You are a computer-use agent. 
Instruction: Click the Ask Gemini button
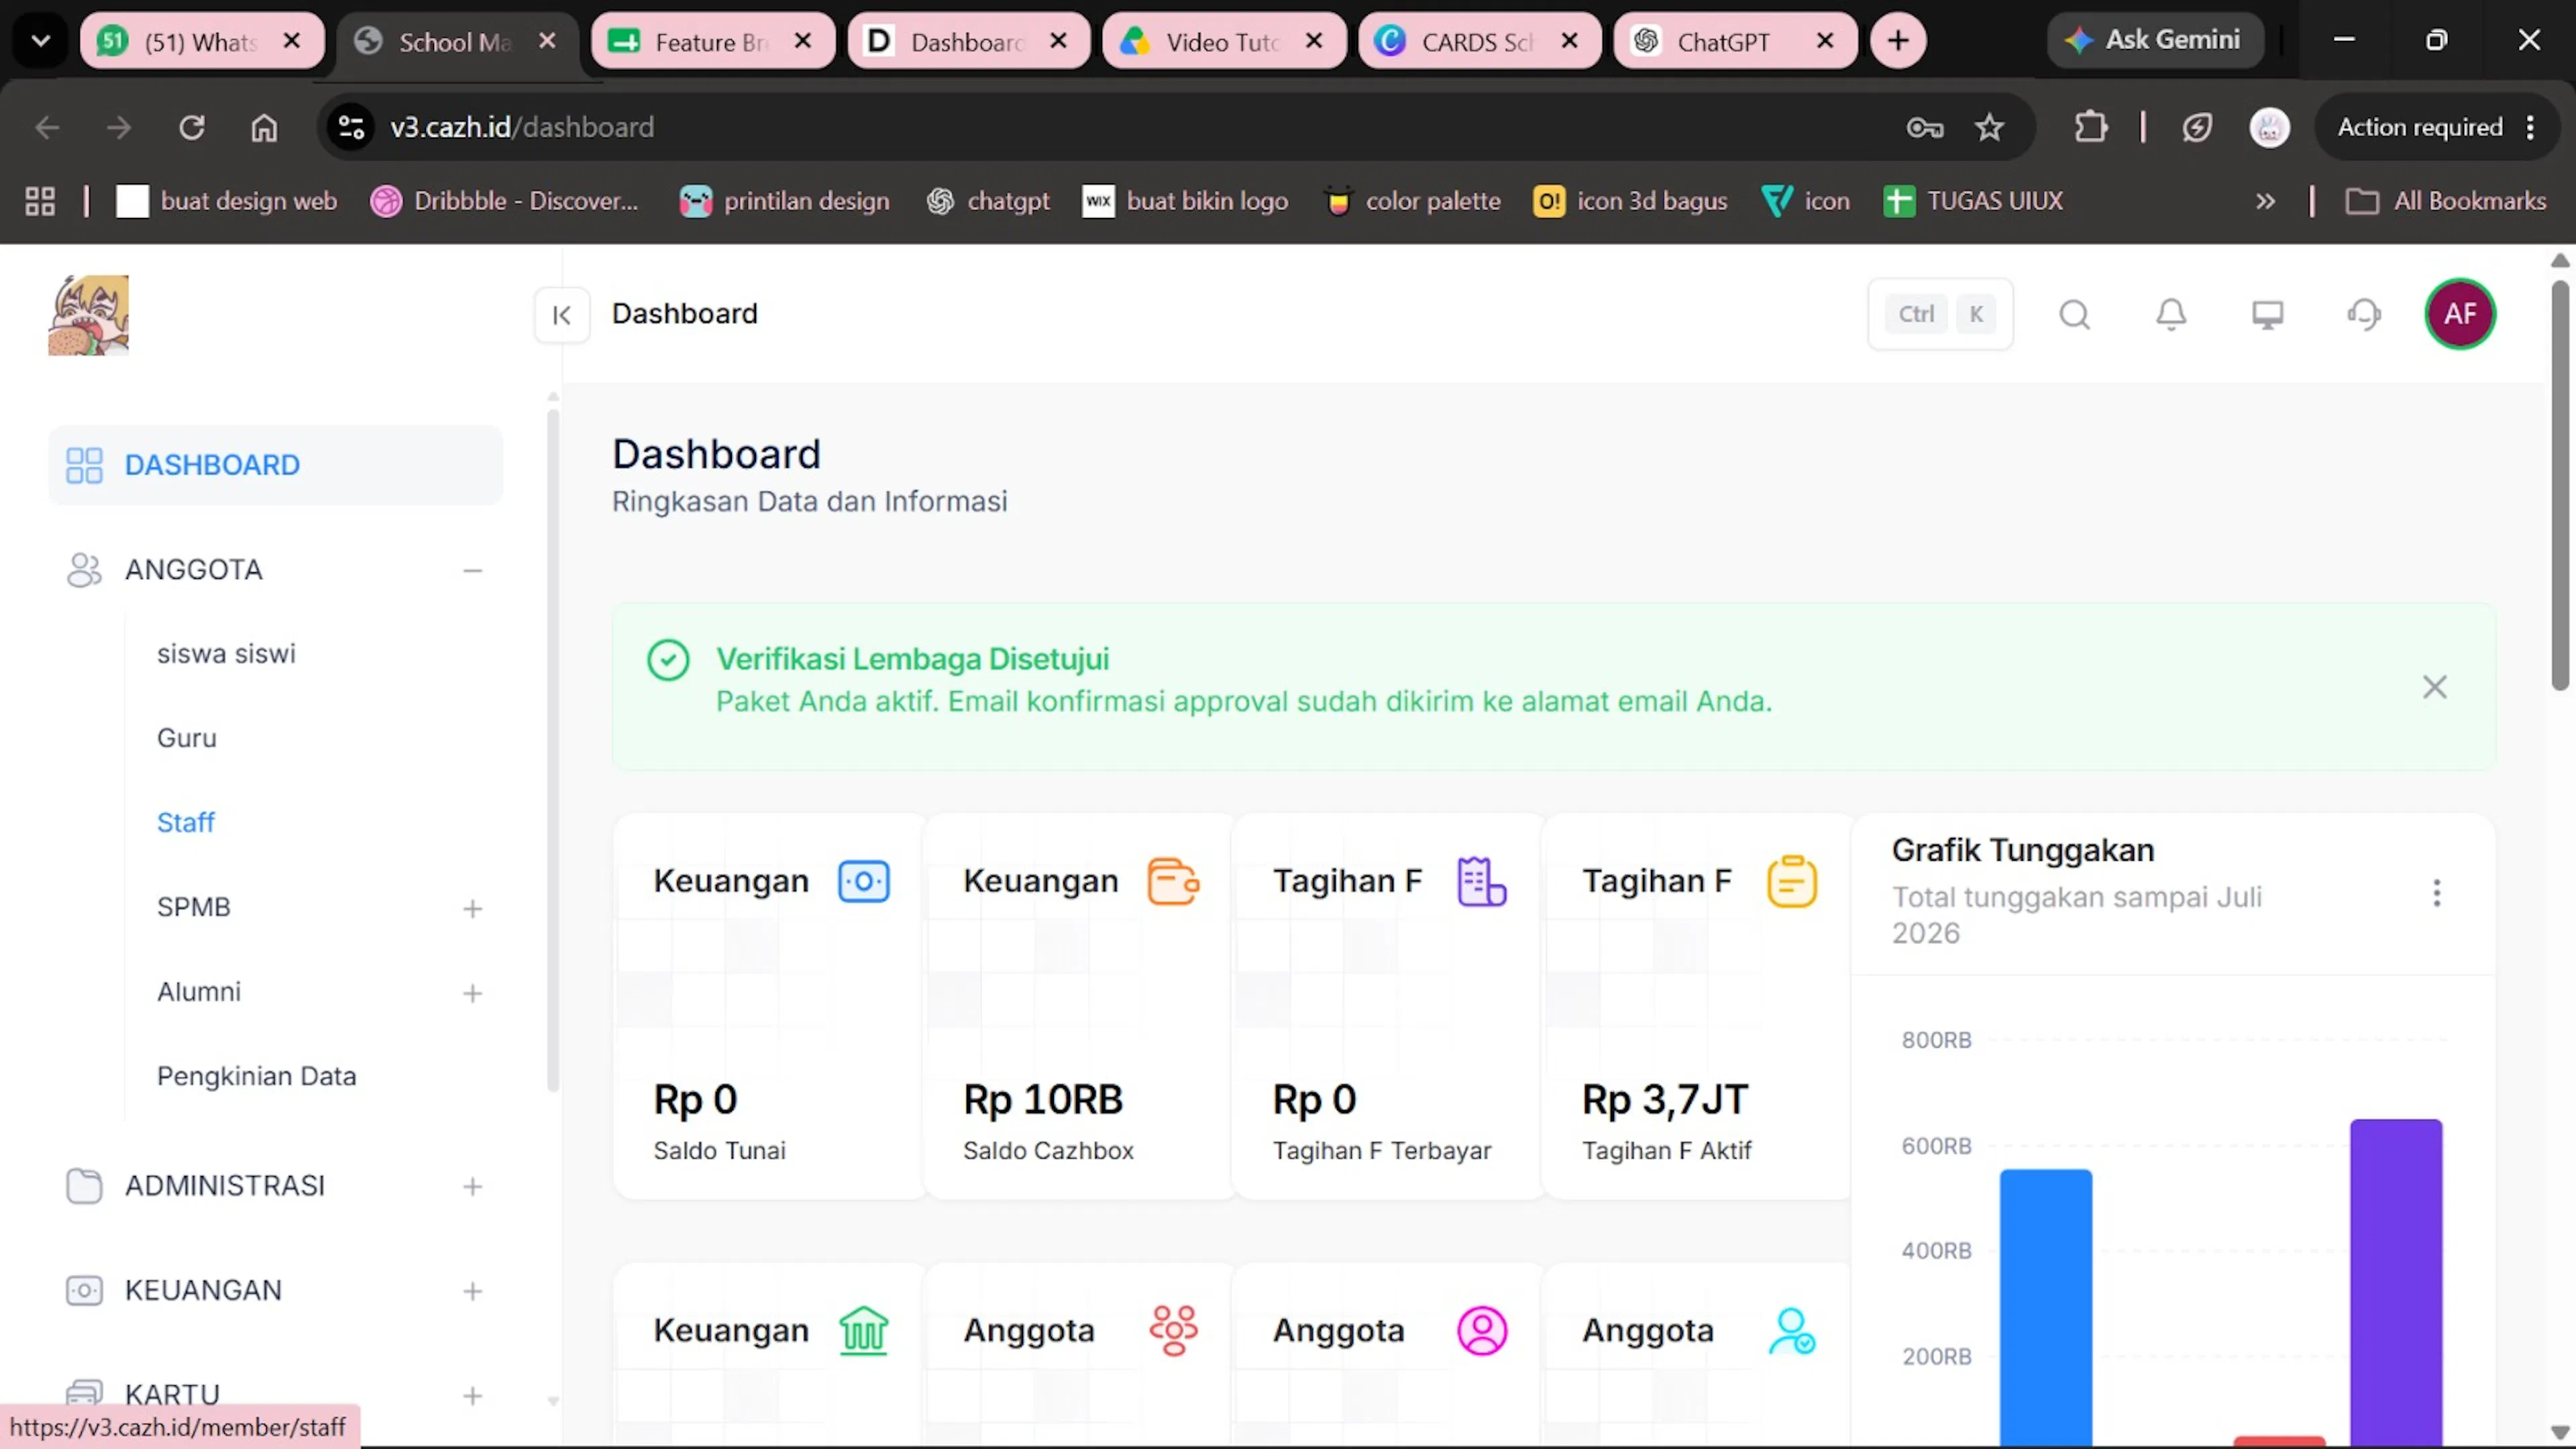2155,40
